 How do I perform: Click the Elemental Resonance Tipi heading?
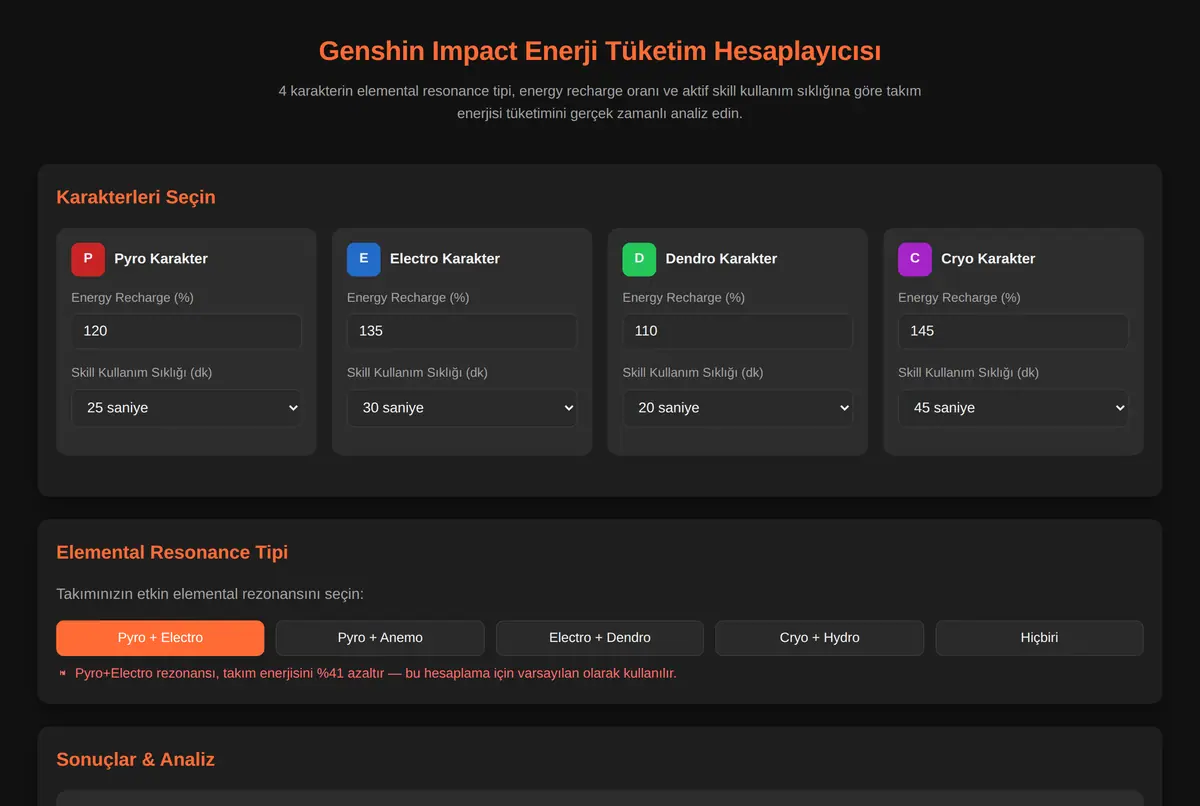click(172, 552)
